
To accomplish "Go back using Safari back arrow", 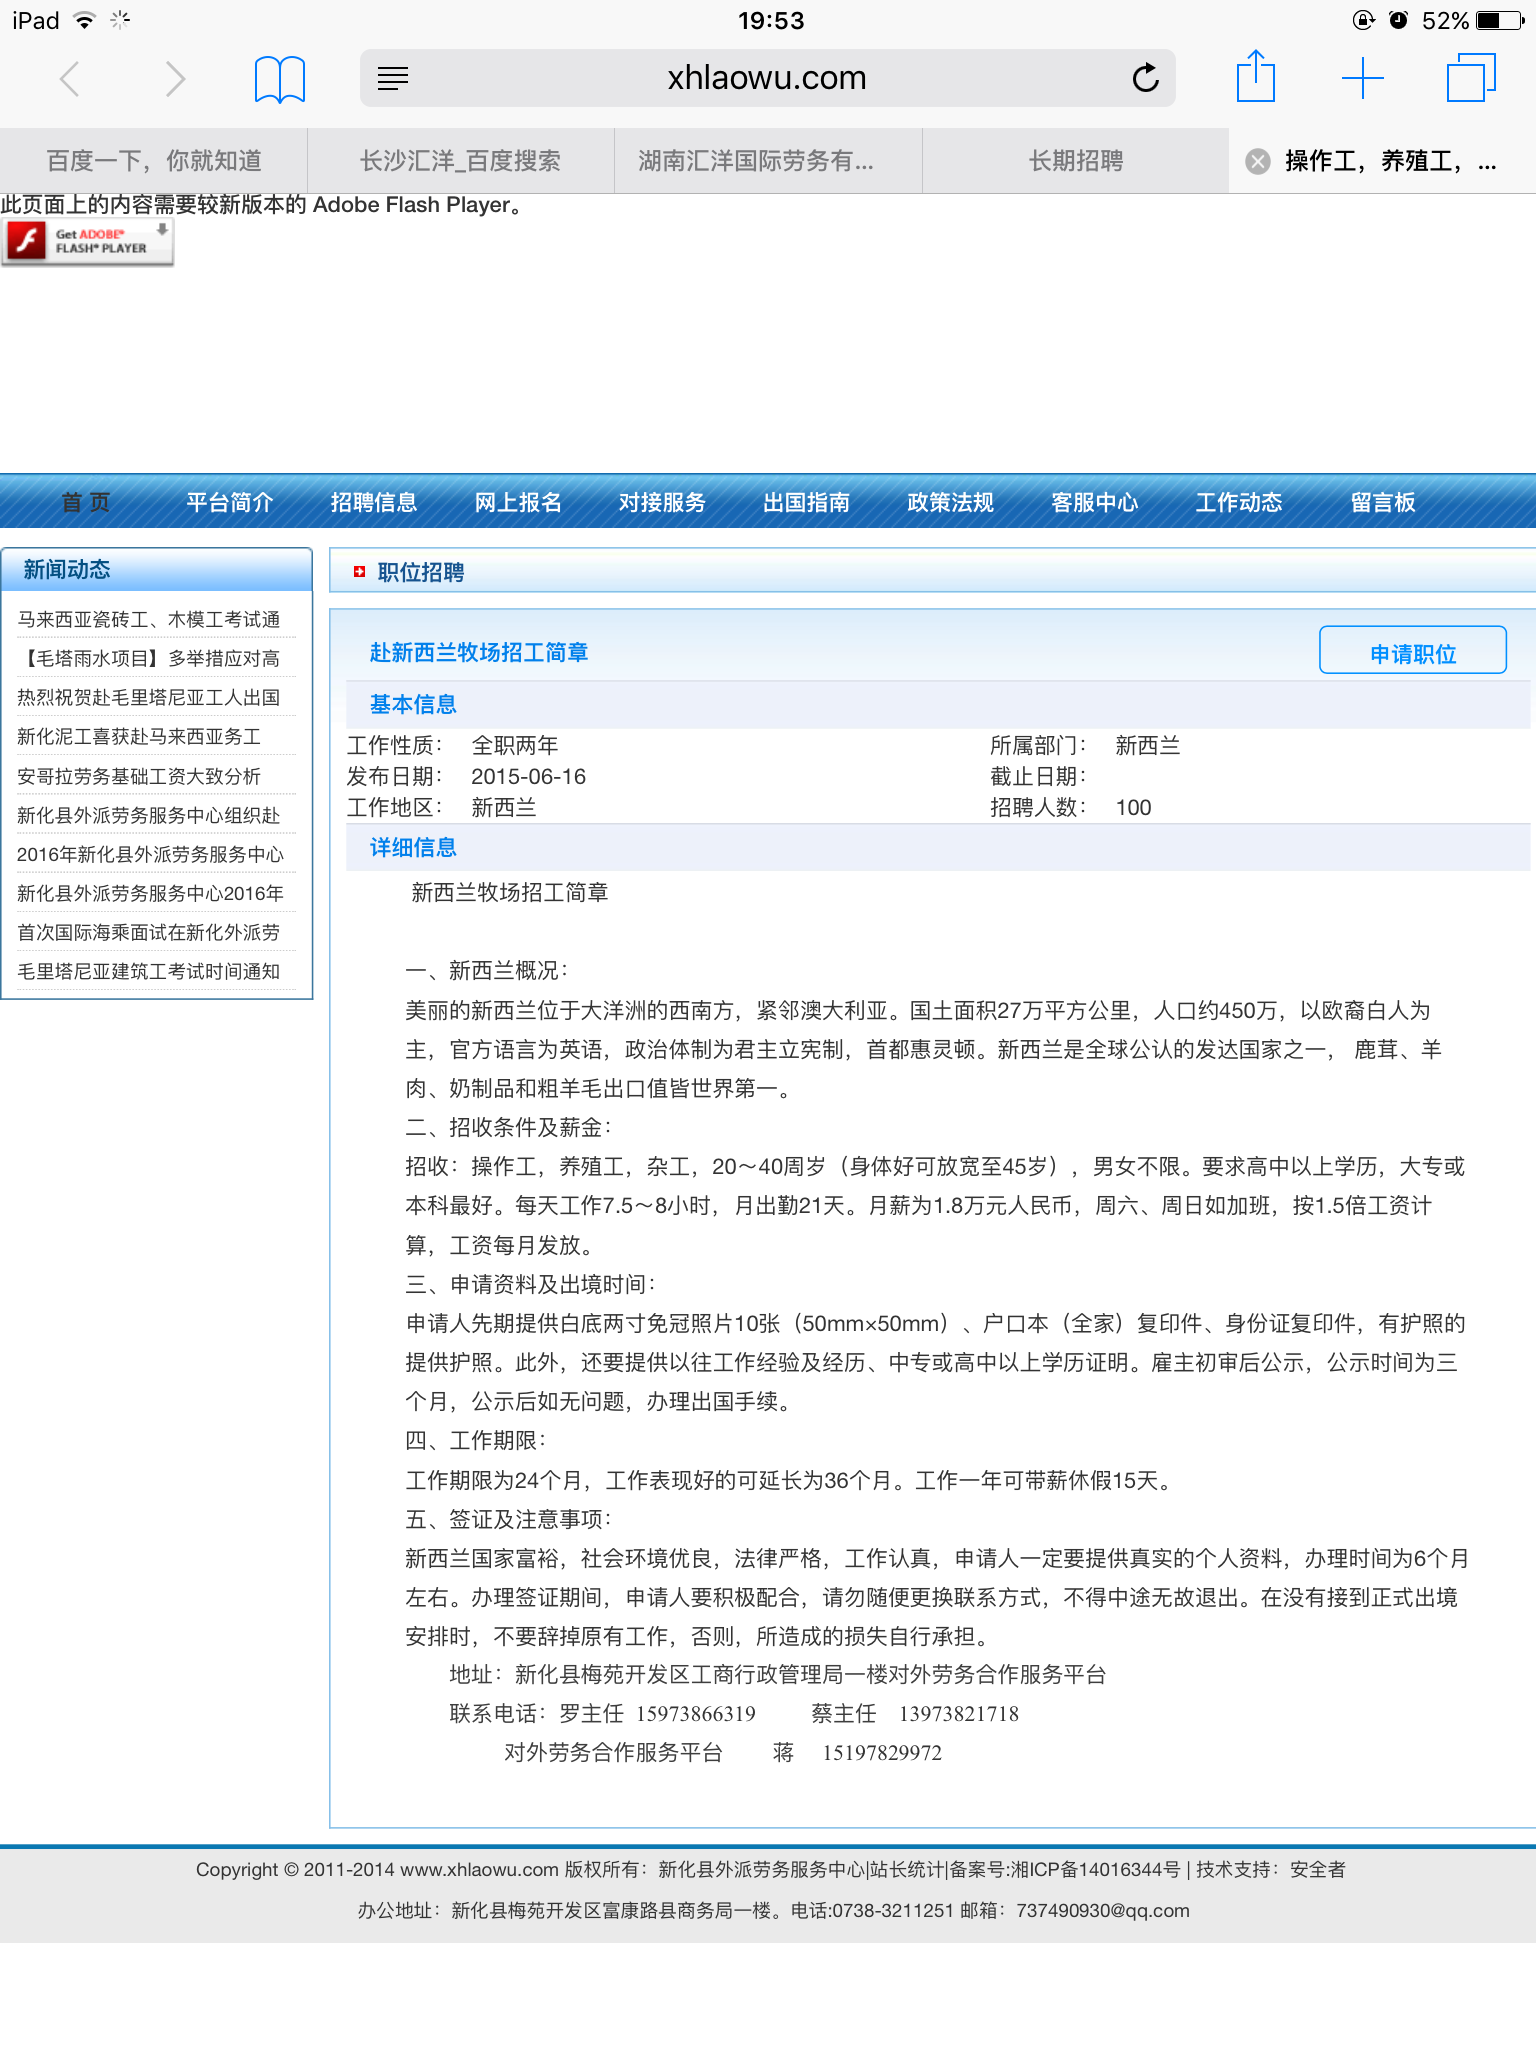I will (x=69, y=78).
